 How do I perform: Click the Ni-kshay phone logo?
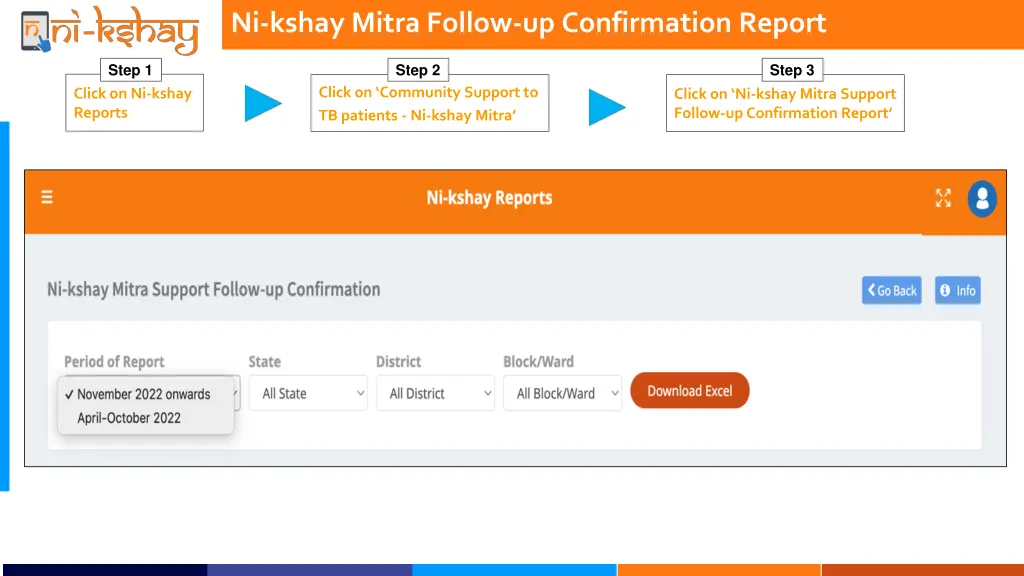point(37,30)
